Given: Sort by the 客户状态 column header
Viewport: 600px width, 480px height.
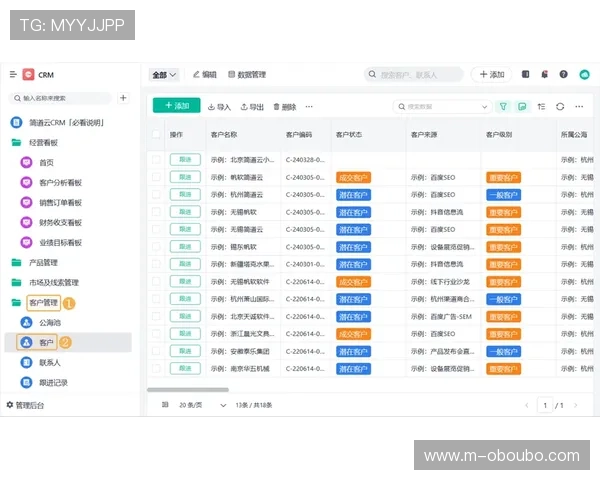Looking at the screenshot, I should point(349,134).
